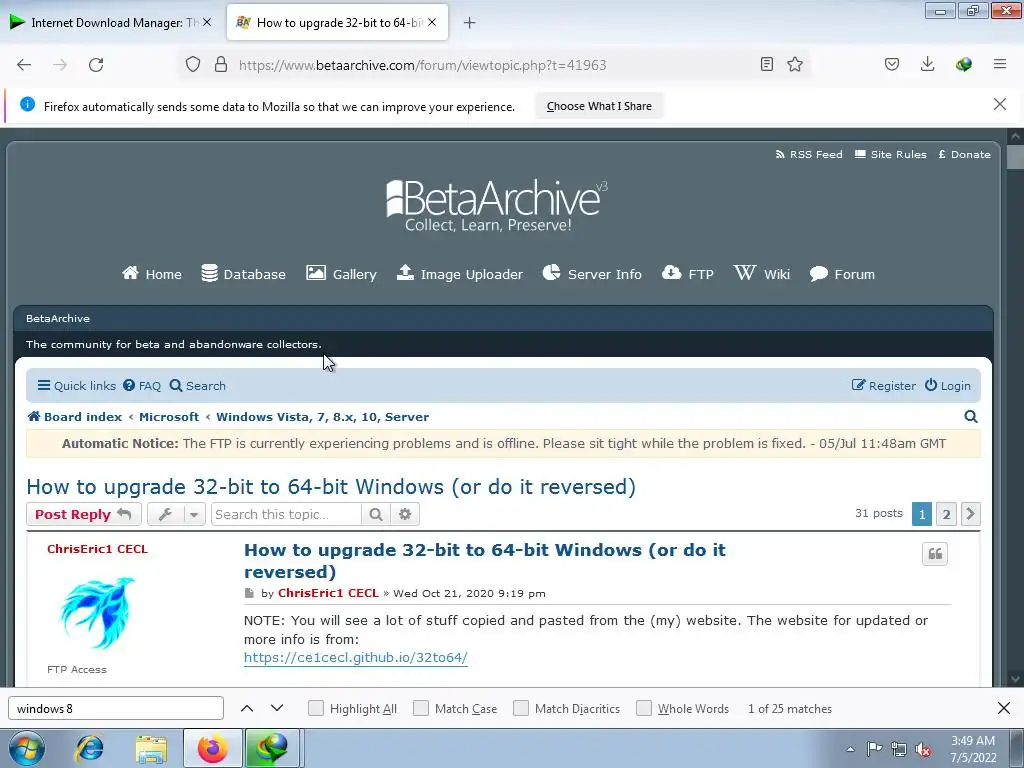Viewport: 1024px width, 768px height.
Task: Open Windows Vista, 7, 8.x, 10, Server breadcrumb
Action: tap(323, 417)
